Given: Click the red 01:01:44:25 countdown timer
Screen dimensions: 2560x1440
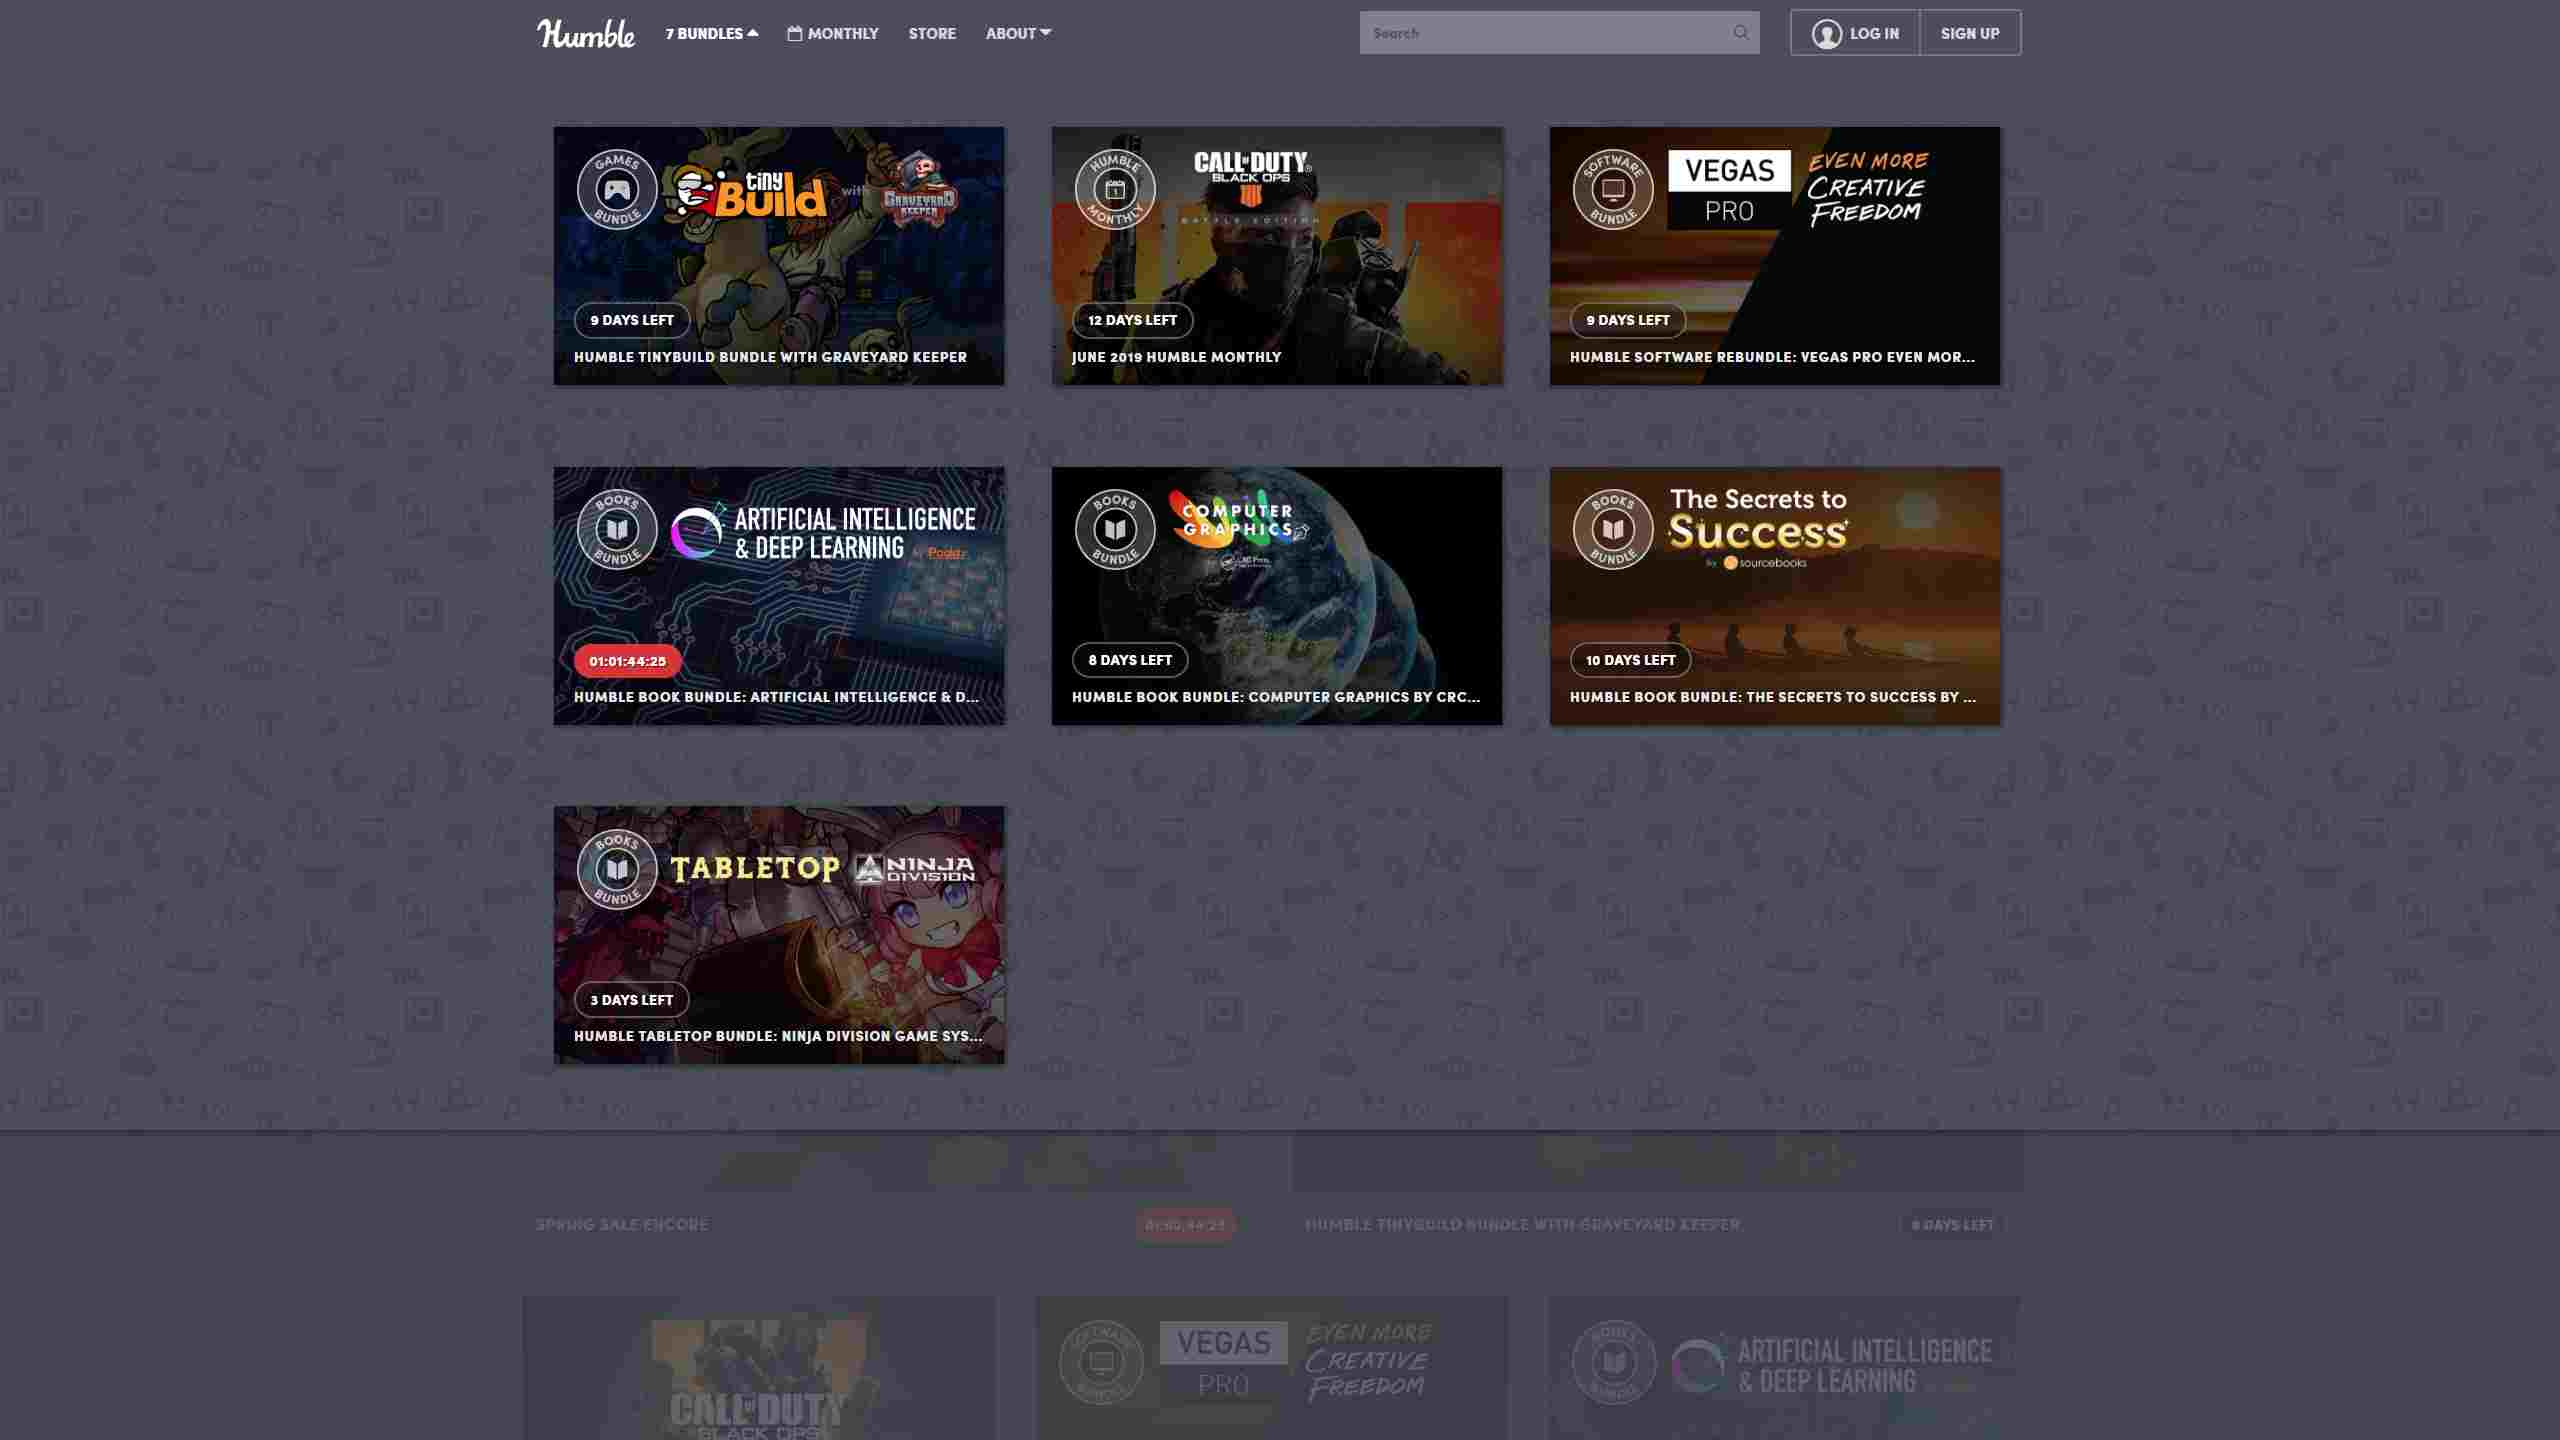Looking at the screenshot, I should [627, 661].
